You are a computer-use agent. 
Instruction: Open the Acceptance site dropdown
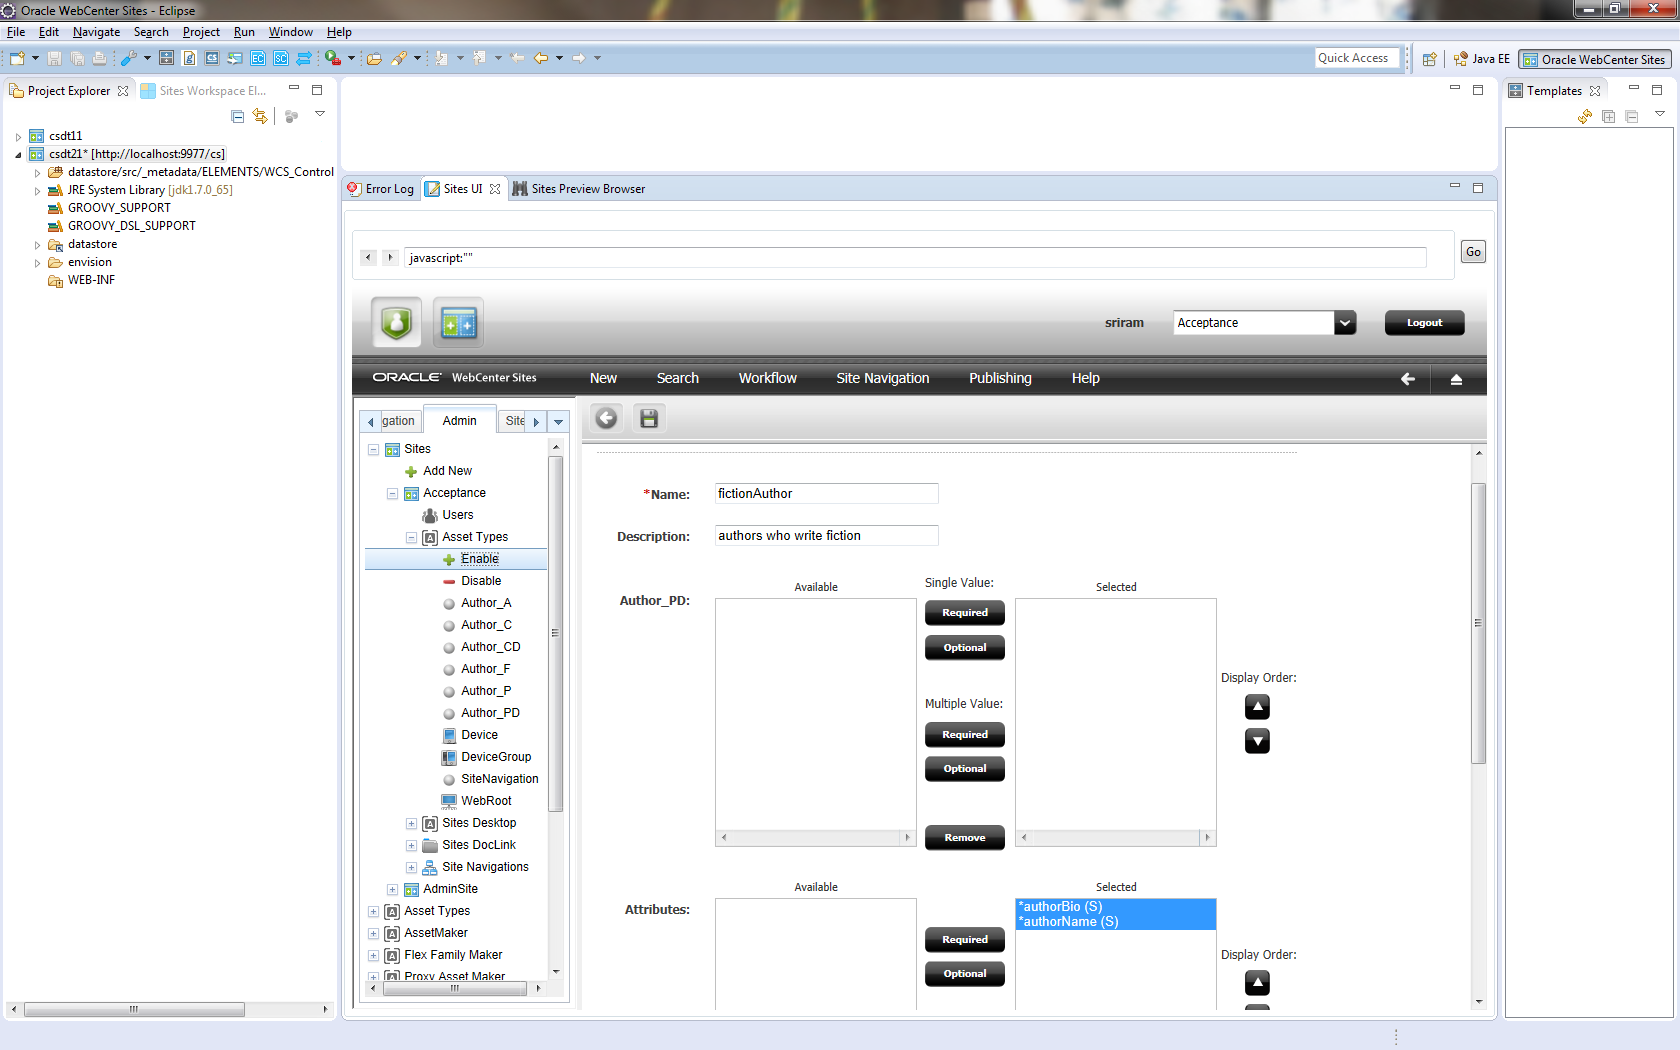[1345, 323]
